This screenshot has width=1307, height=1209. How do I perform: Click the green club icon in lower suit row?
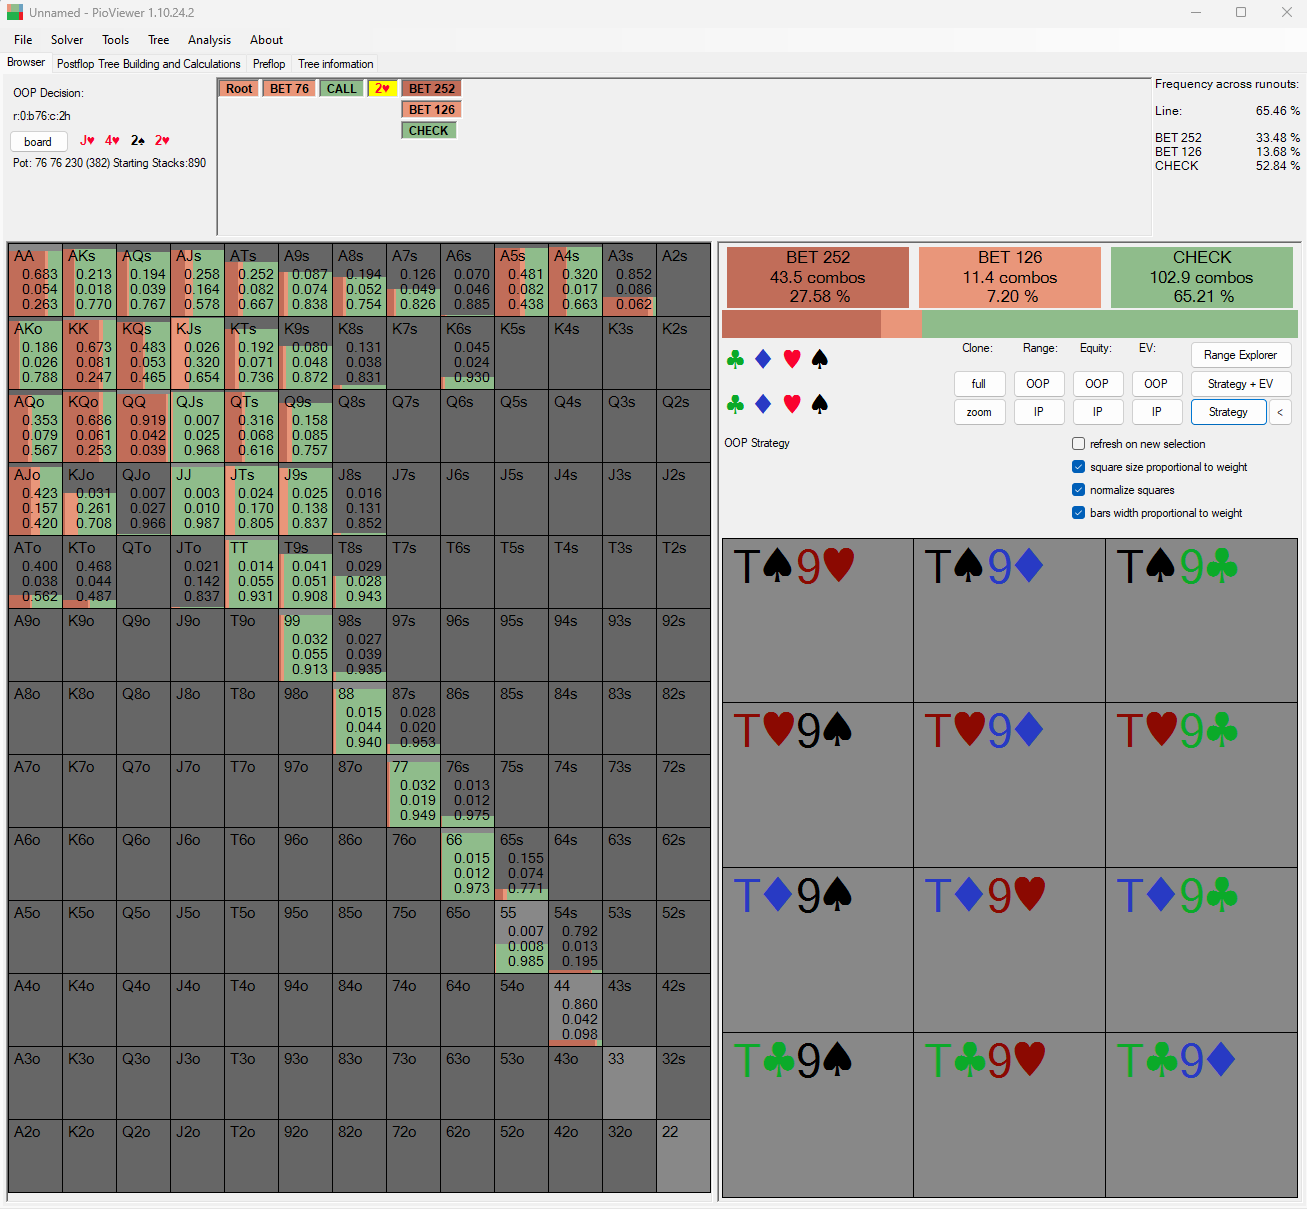point(735,404)
